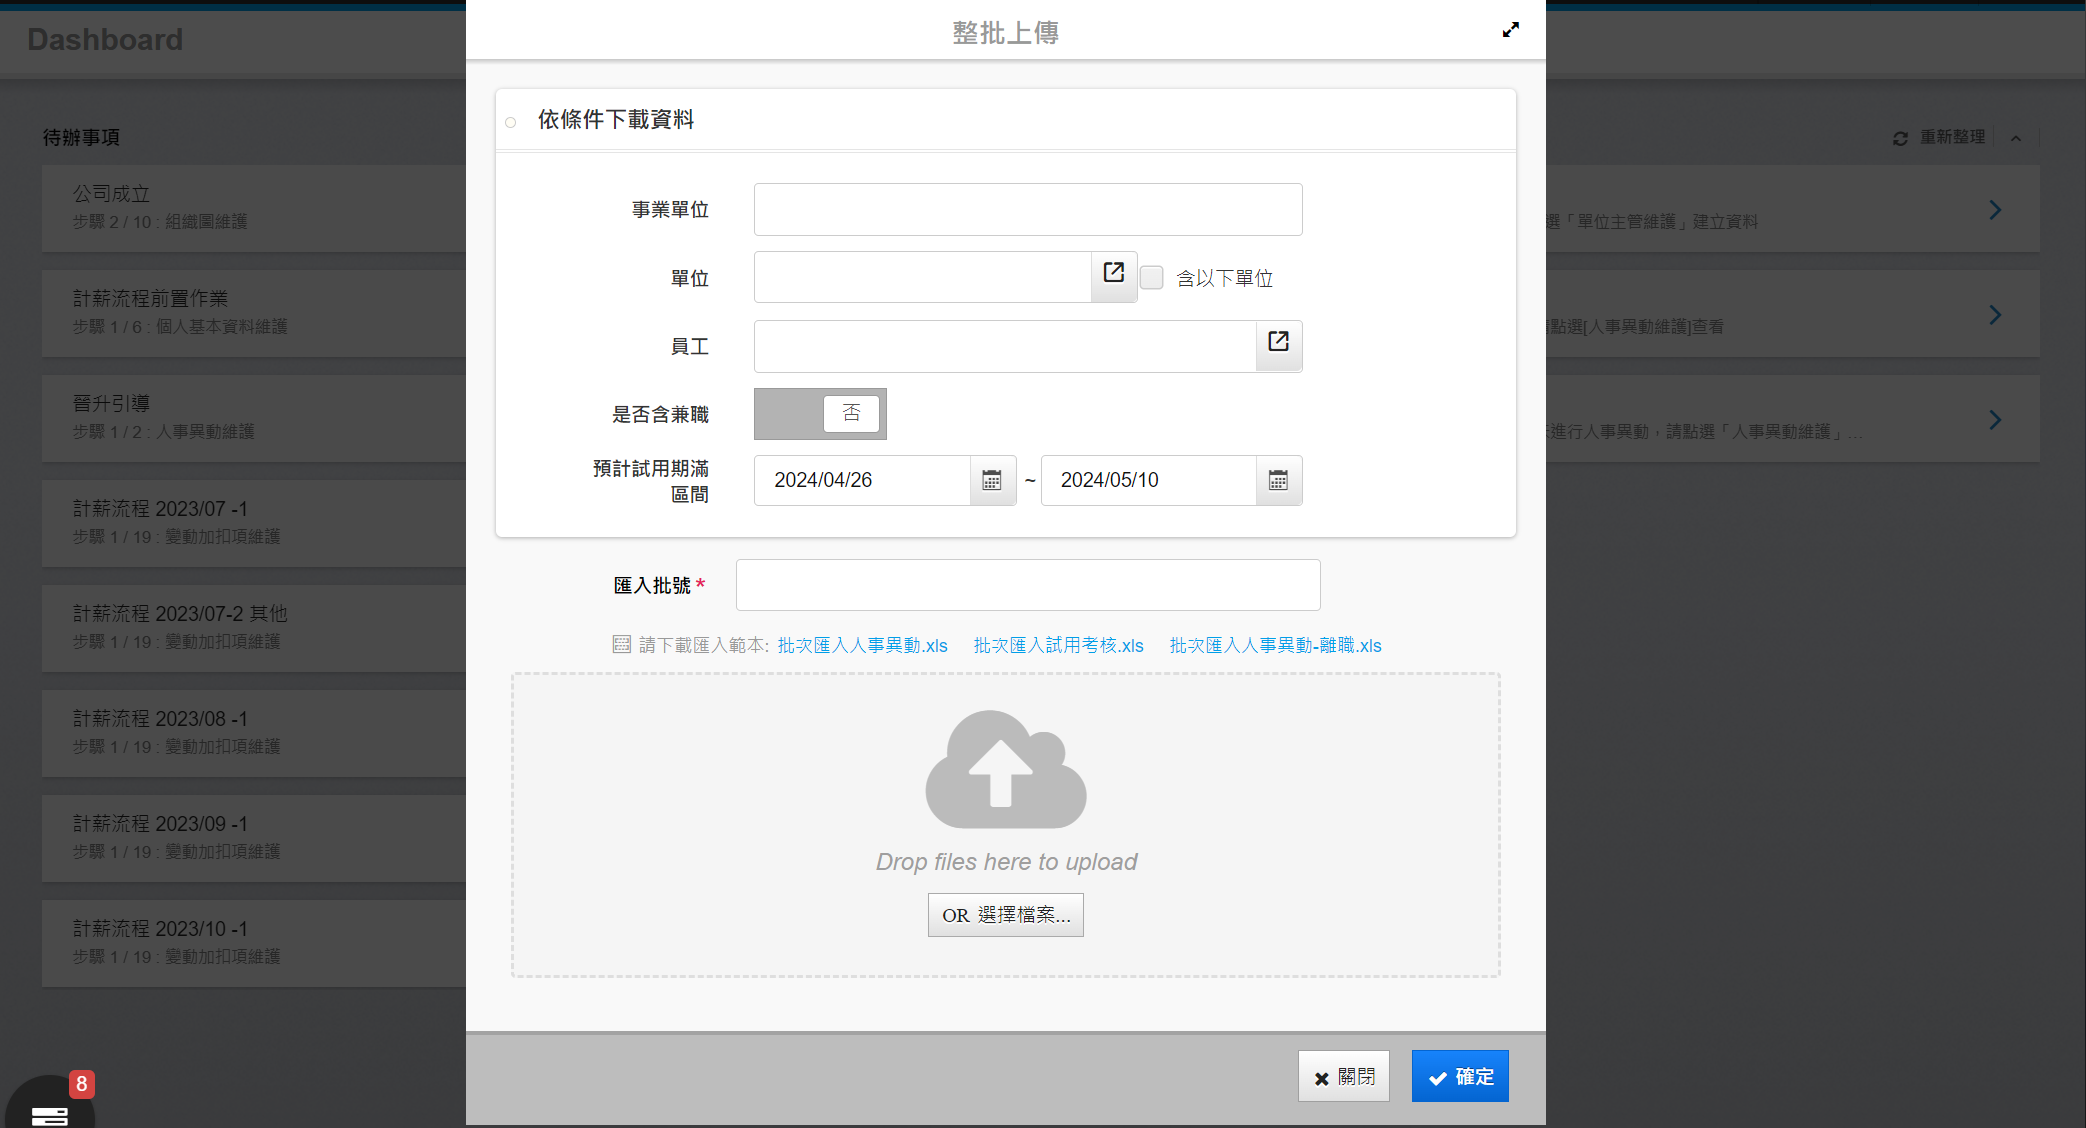
Task: Open calendar for start date 2024/04/26
Action: coord(992,481)
